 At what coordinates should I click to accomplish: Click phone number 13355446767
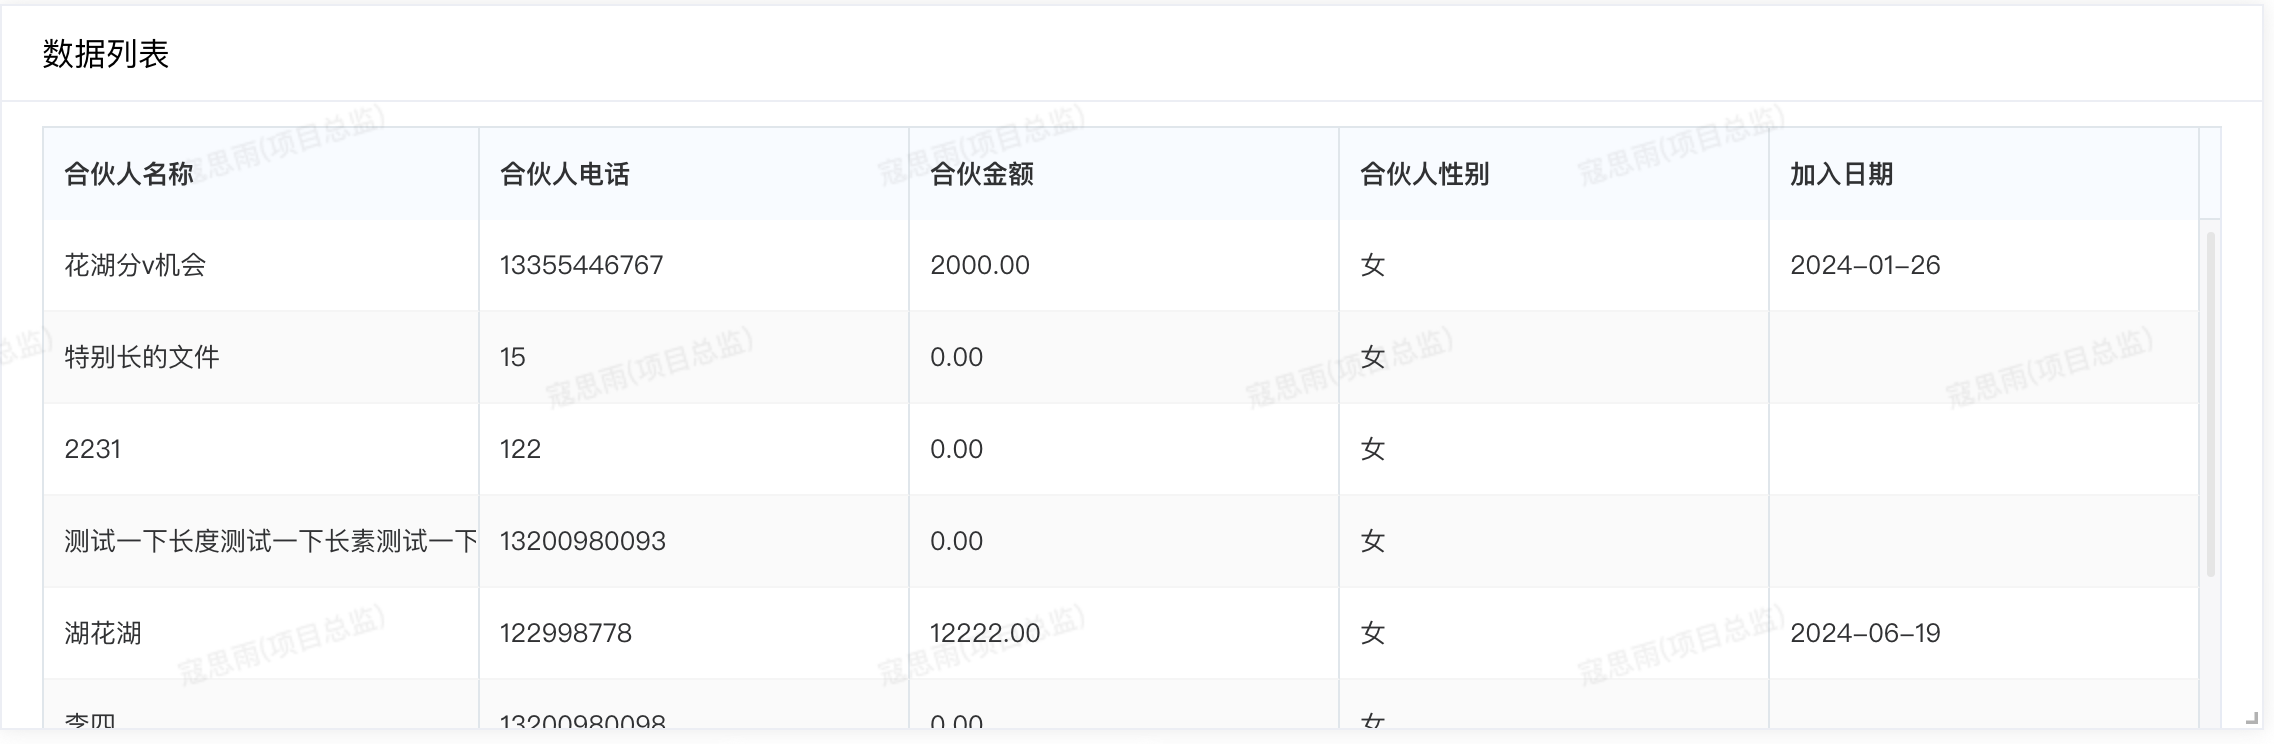point(582,265)
